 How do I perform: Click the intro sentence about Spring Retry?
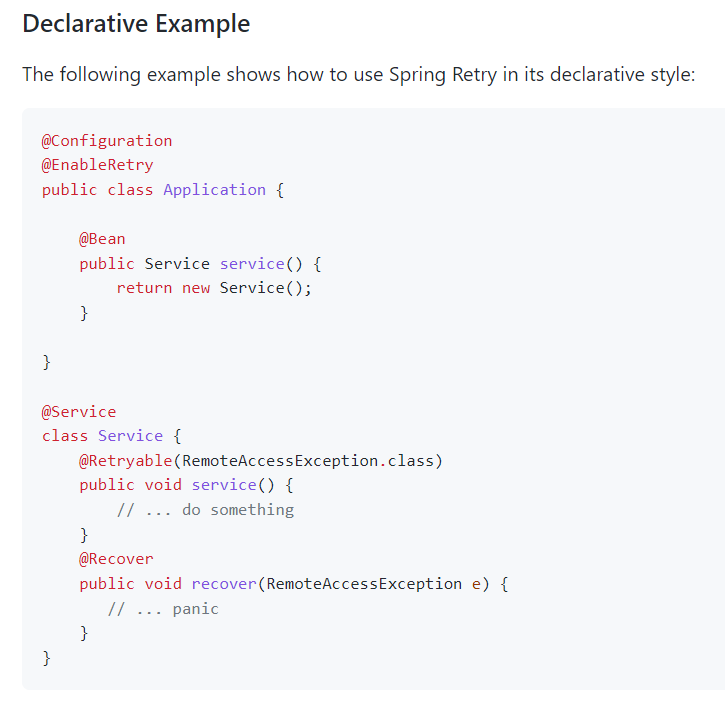359,74
